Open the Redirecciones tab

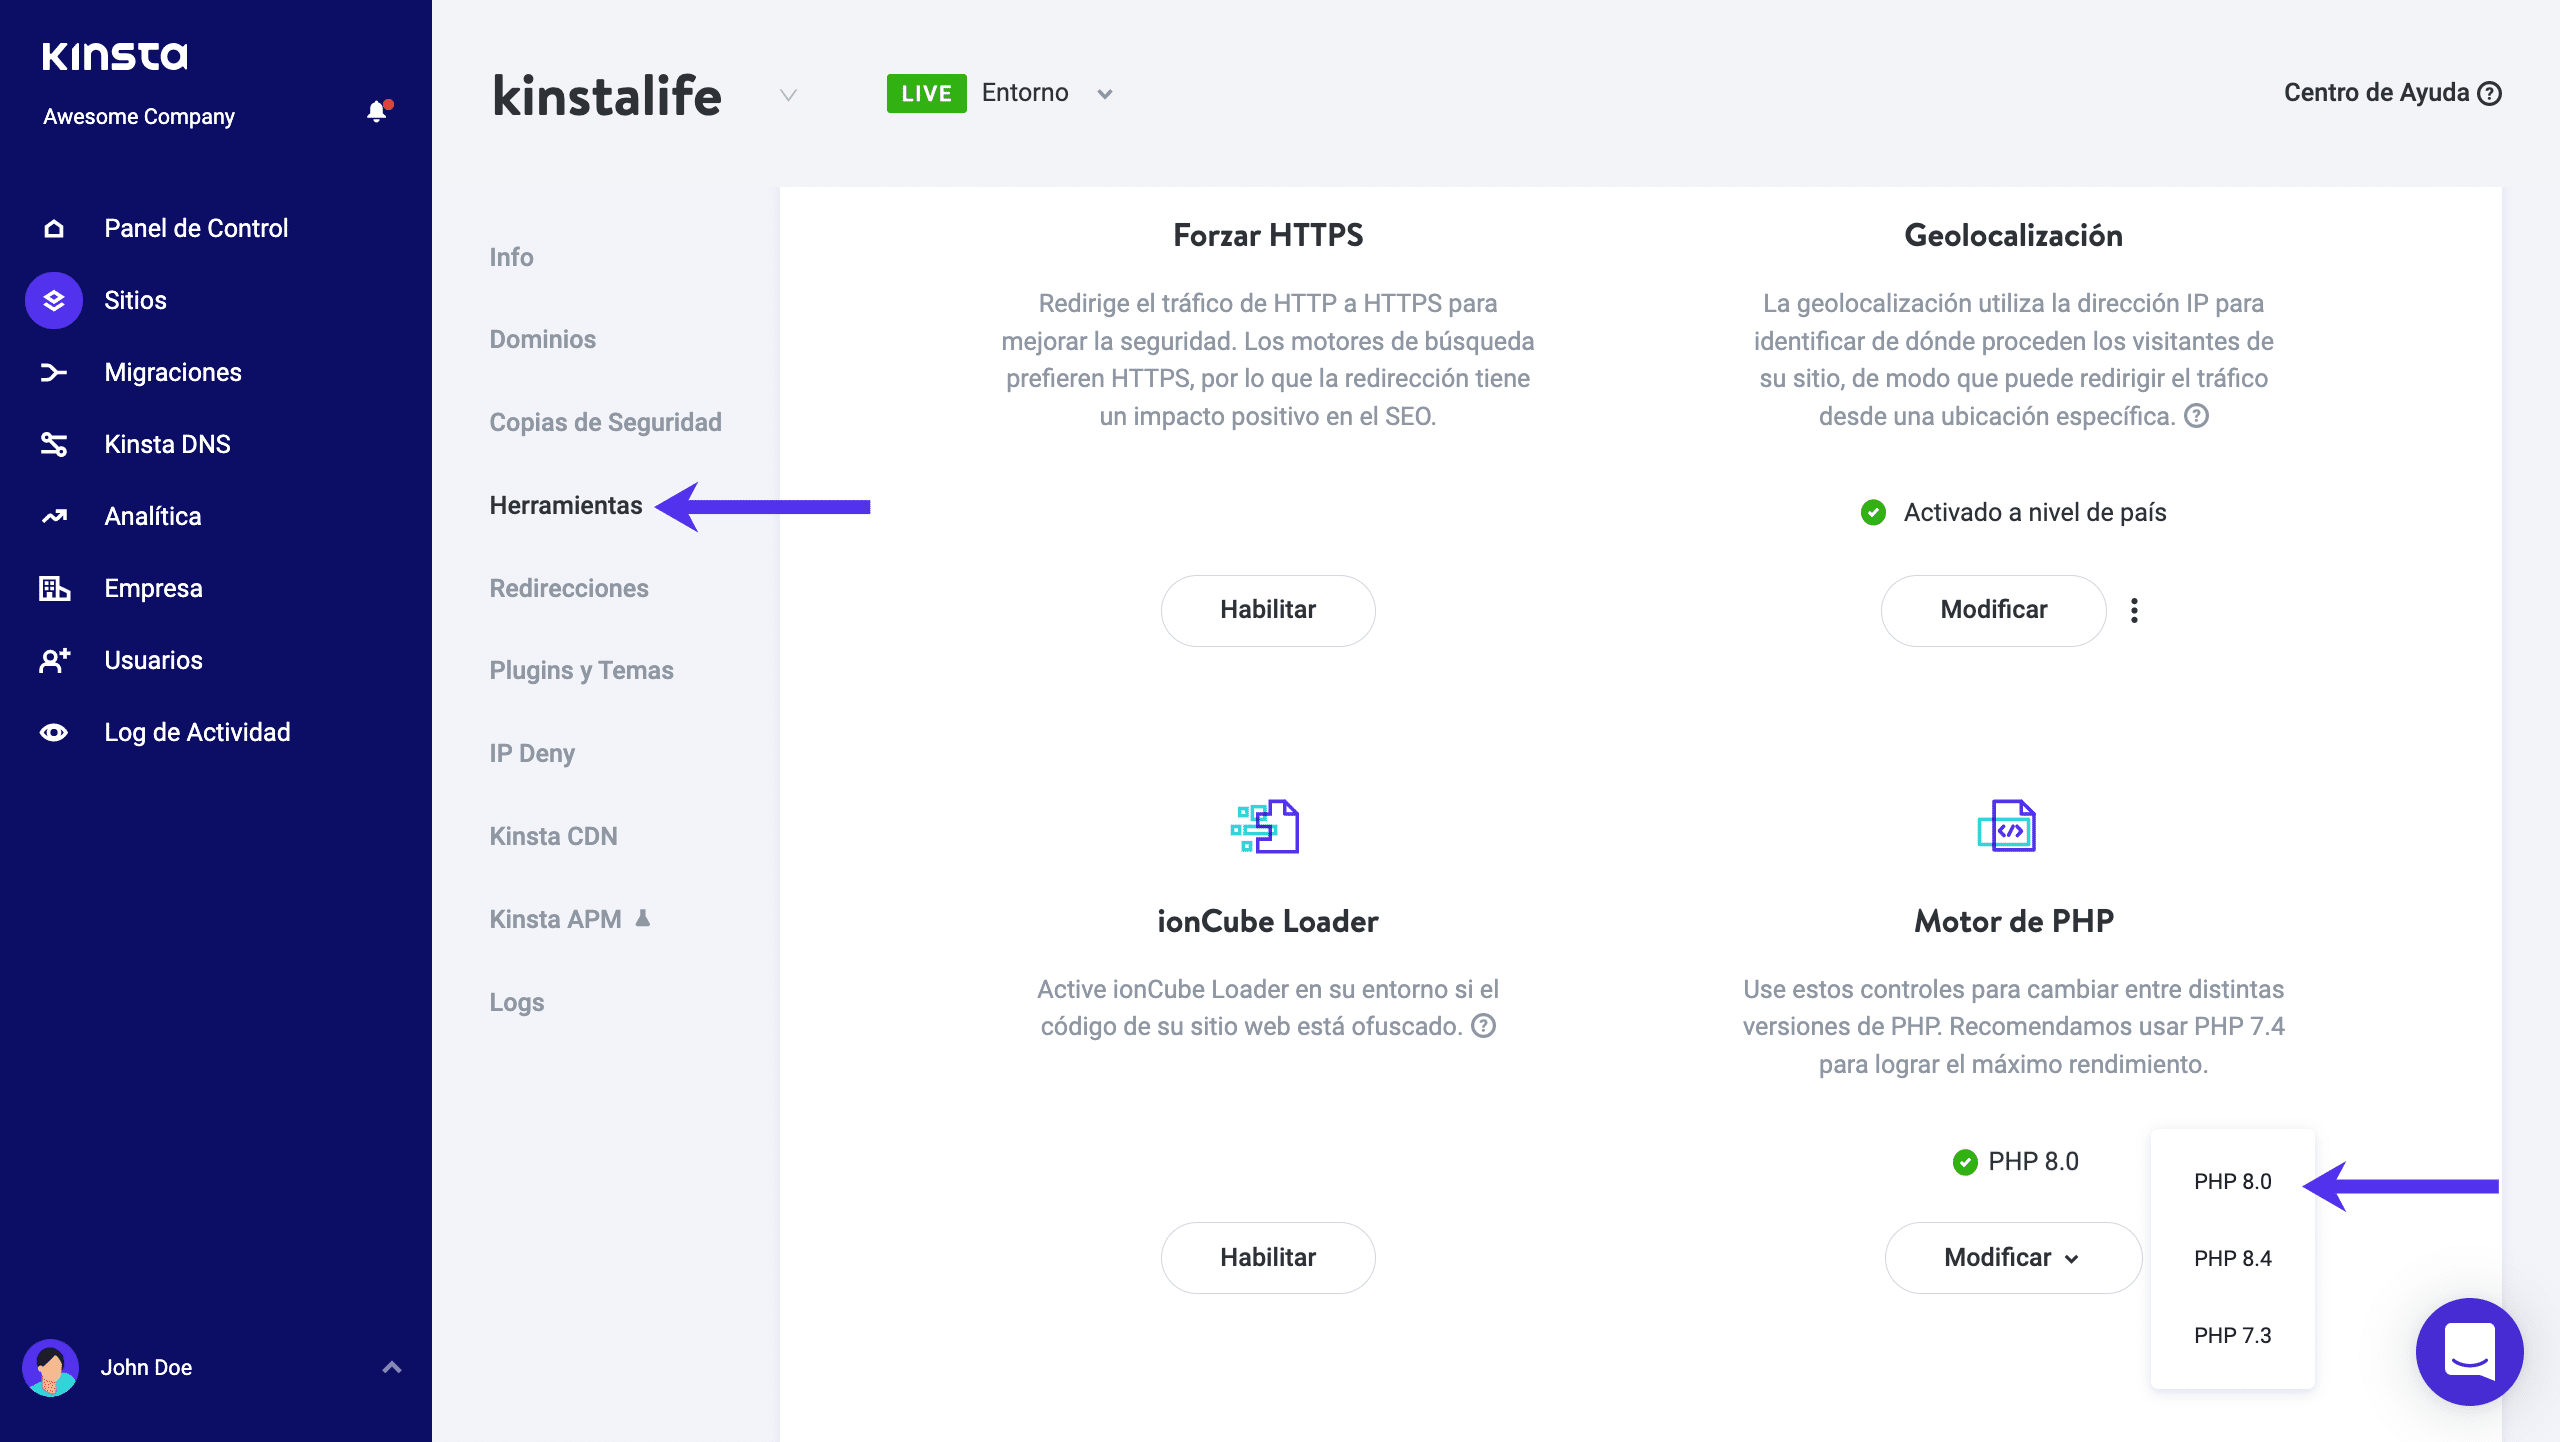coord(568,588)
